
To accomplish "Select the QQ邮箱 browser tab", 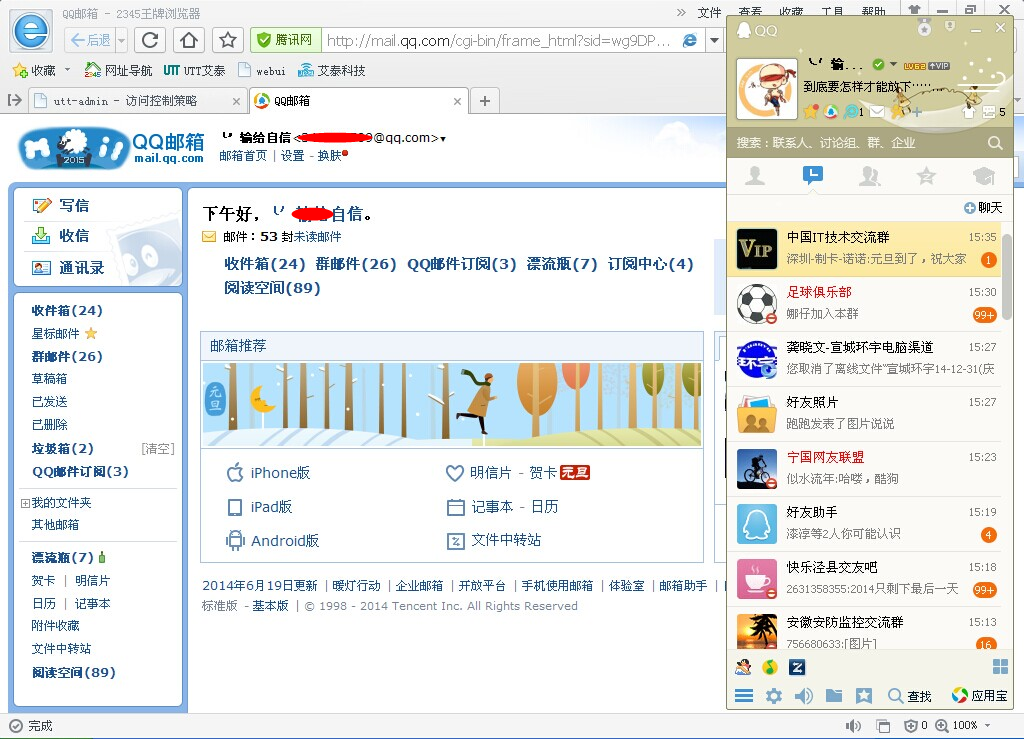I will 360,101.
